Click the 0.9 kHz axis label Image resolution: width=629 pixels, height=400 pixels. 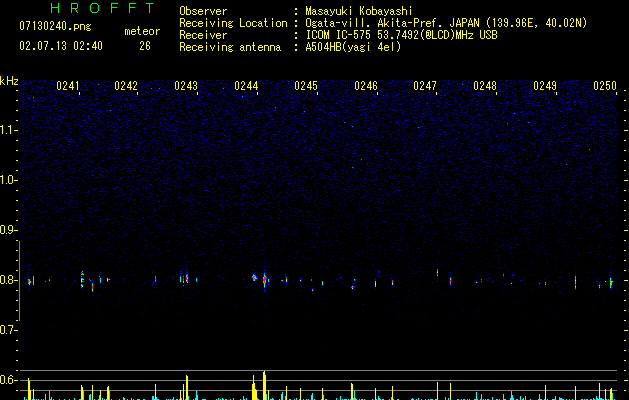(x=8, y=230)
